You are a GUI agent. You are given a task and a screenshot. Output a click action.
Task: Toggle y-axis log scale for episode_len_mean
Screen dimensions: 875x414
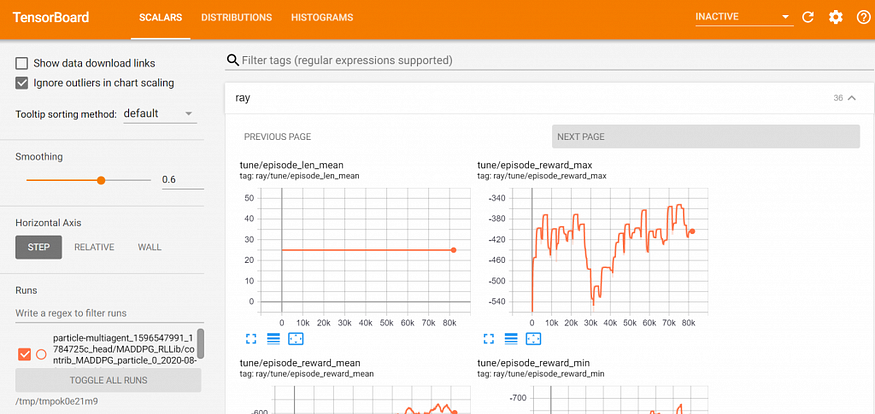click(x=273, y=338)
